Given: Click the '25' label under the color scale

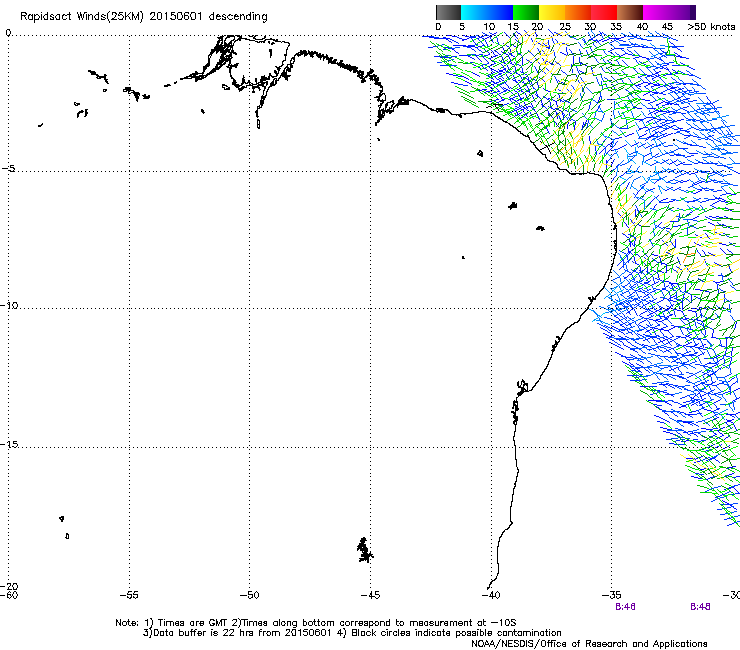Looking at the screenshot, I should [x=565, y=27].
